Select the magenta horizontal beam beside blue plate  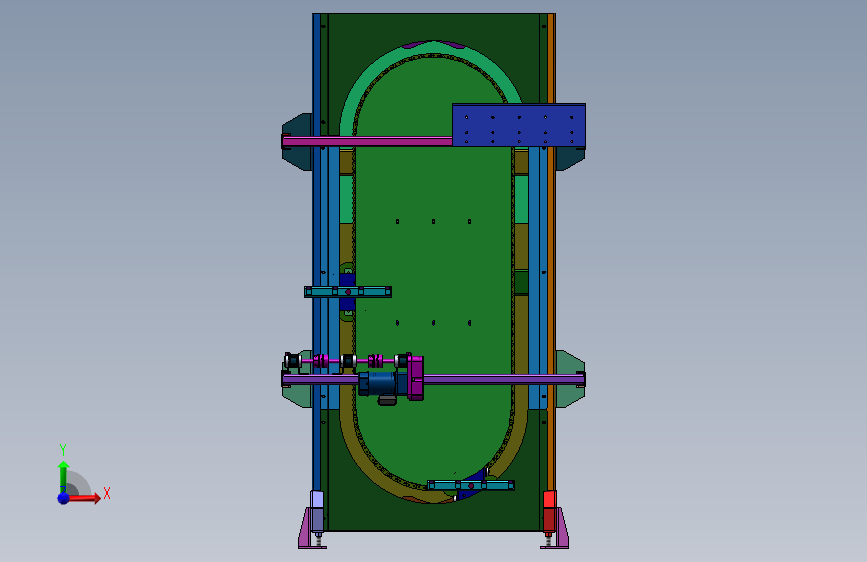pos(367,142)
